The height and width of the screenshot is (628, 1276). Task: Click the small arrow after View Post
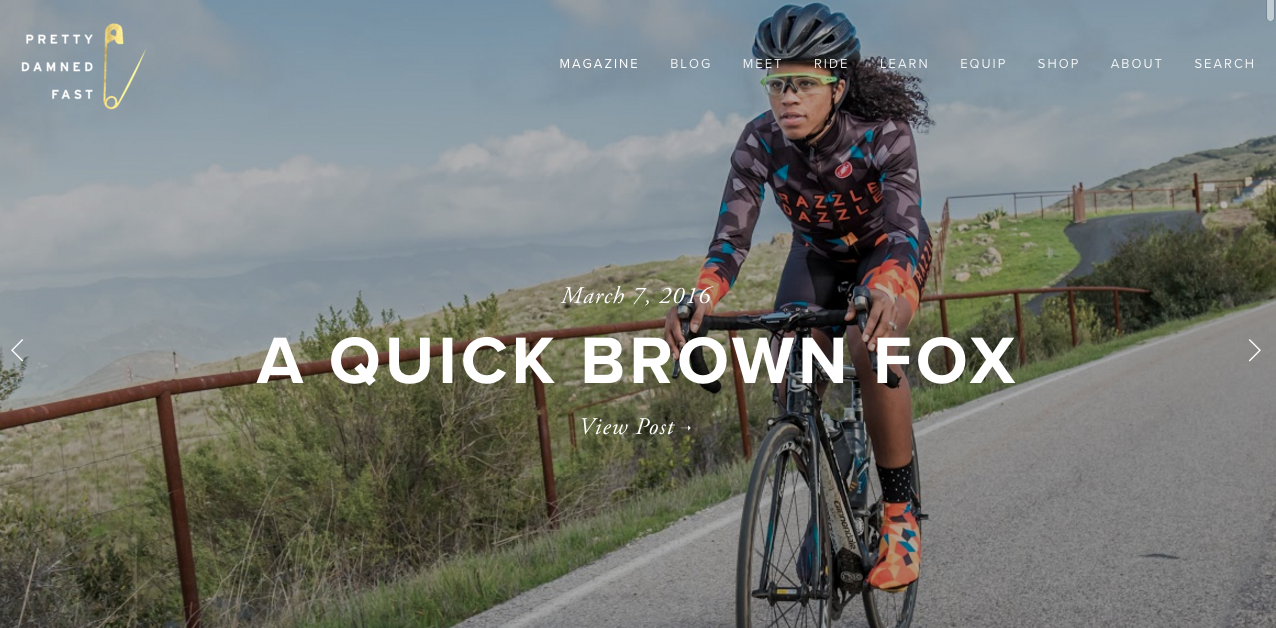[686, 428]
